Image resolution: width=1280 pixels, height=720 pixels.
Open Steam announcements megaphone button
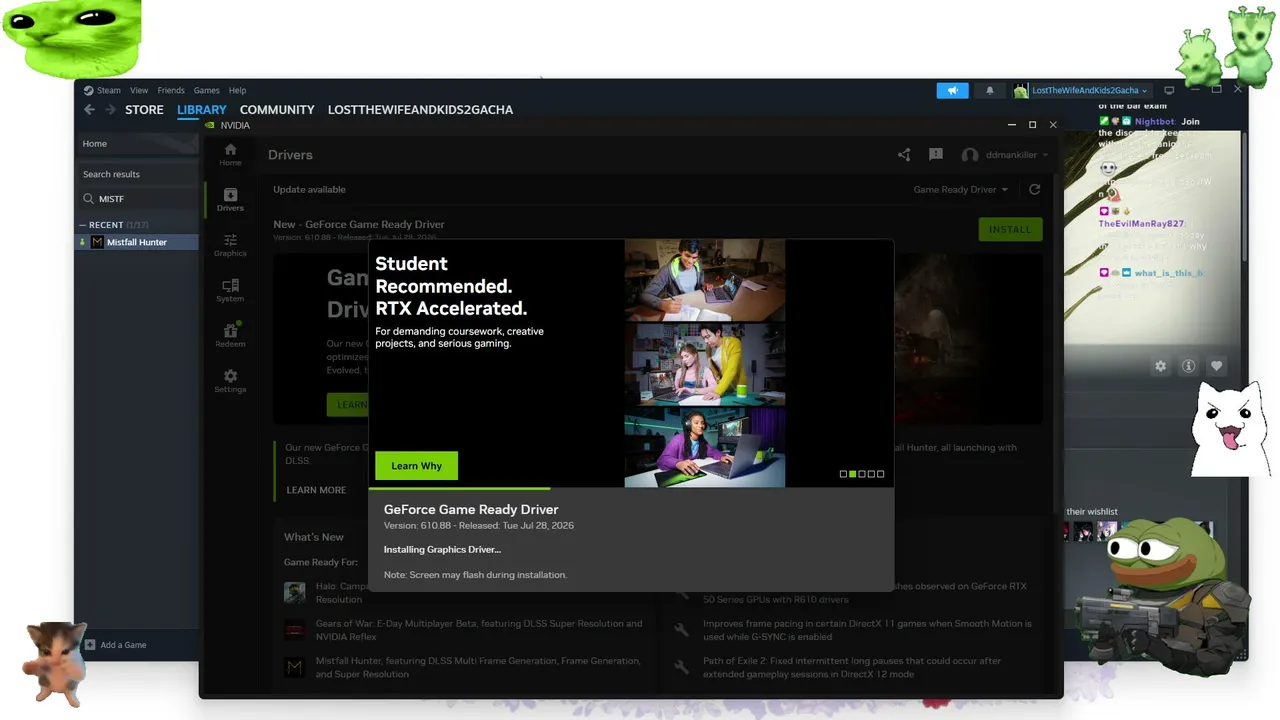coord(953,91)
